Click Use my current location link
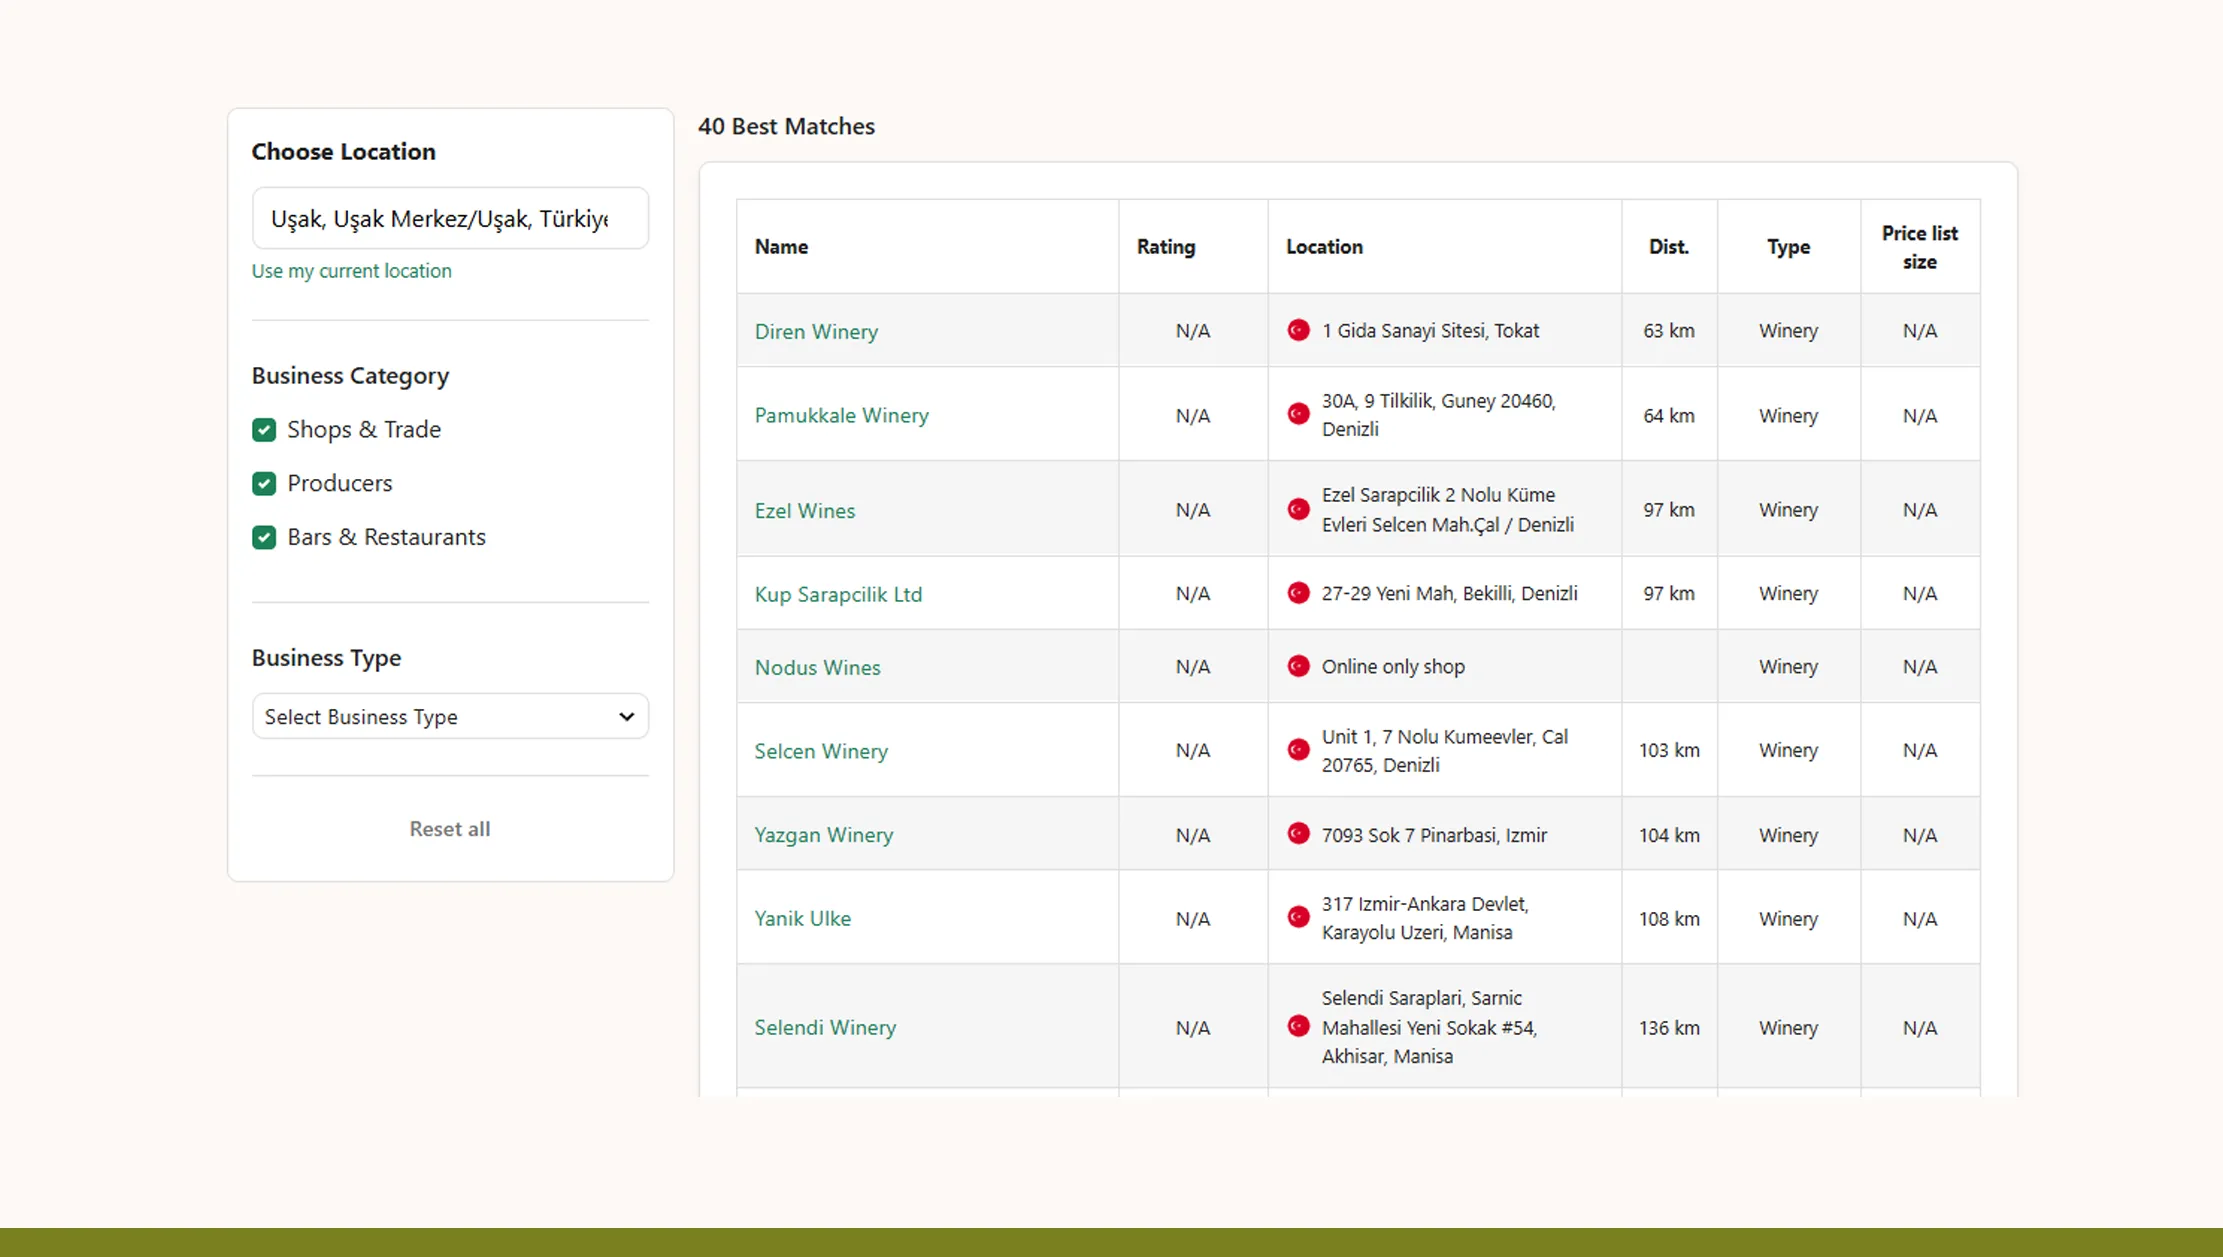 351,271
